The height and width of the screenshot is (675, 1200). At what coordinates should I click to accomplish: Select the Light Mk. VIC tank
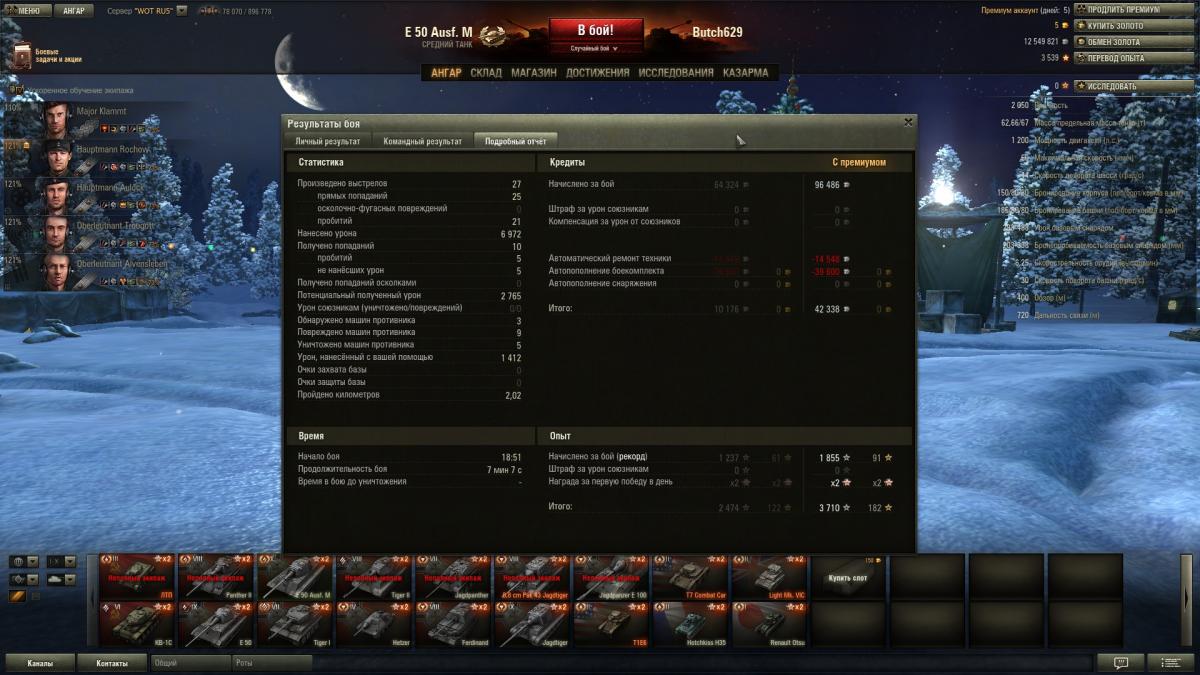pyautogui.click(x=769, y=577)
